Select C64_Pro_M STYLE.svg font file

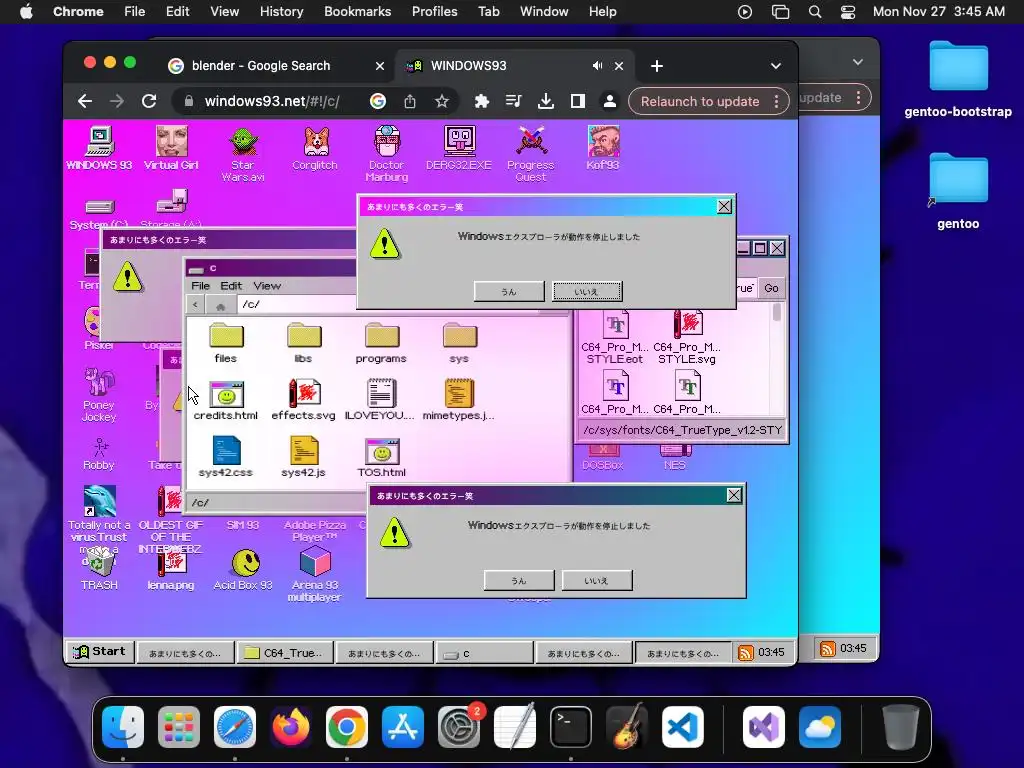tap(687, 338)
